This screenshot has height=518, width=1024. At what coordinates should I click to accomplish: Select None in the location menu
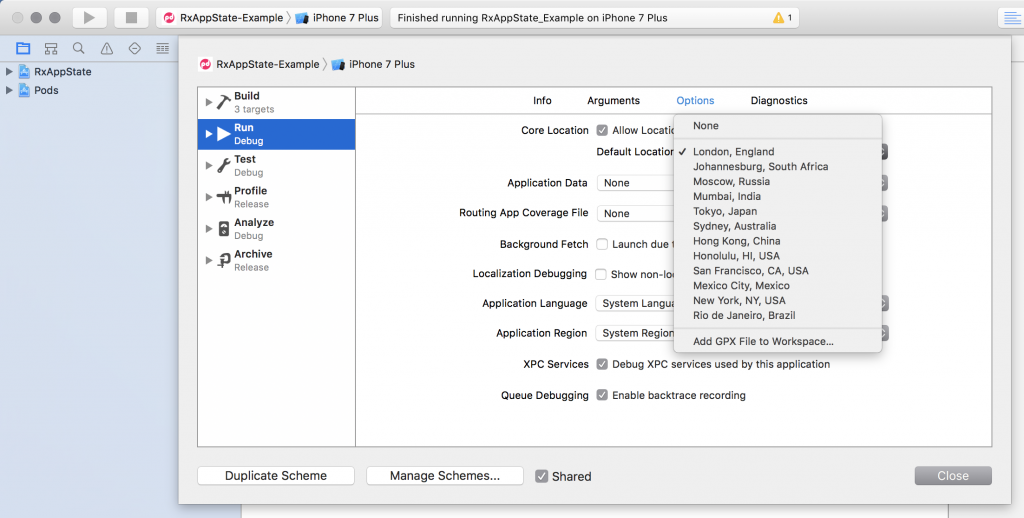point(778,125)
